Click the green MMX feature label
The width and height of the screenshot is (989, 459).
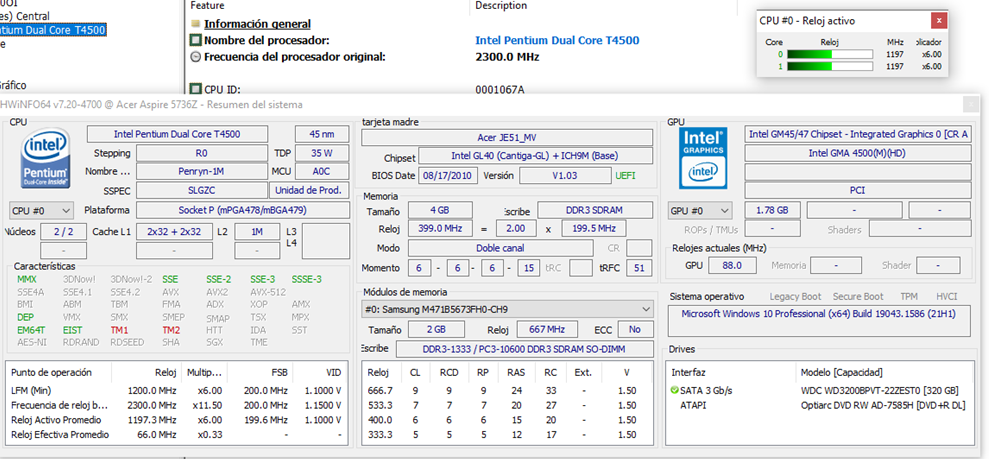(27, 280)
